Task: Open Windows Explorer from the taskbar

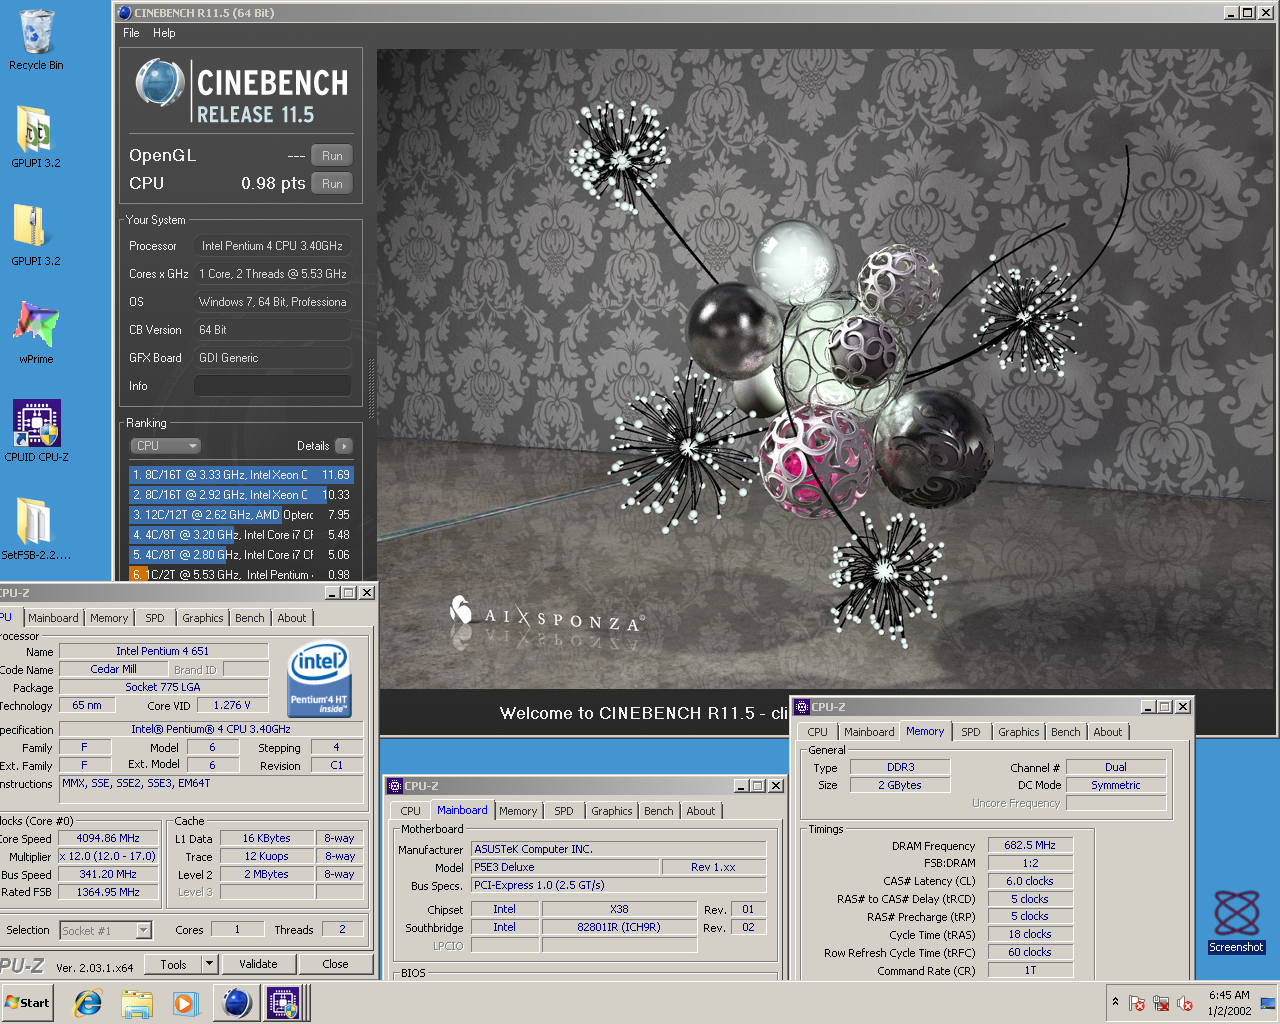Action: click(x=137, y=1003)
